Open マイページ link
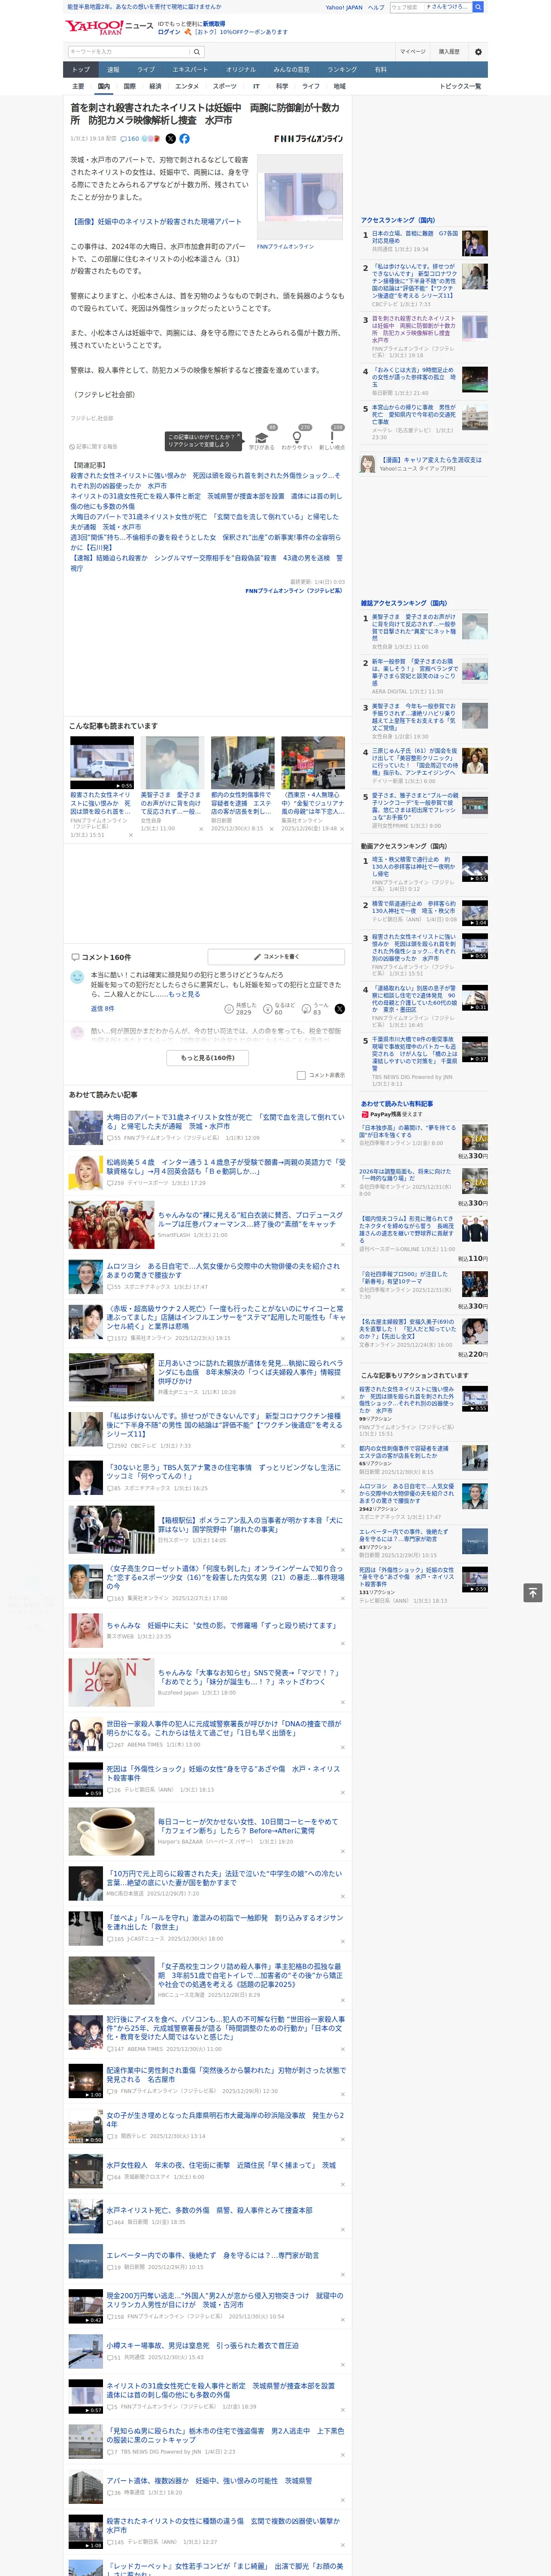 412,52
